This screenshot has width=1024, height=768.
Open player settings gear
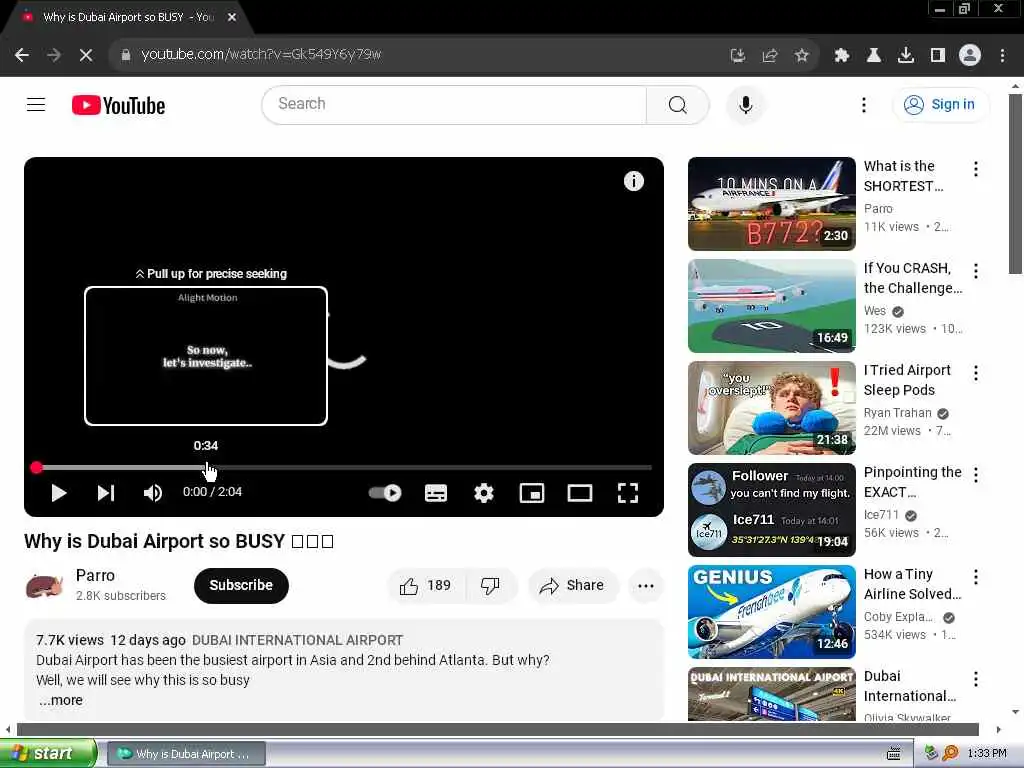click(484, 493)
